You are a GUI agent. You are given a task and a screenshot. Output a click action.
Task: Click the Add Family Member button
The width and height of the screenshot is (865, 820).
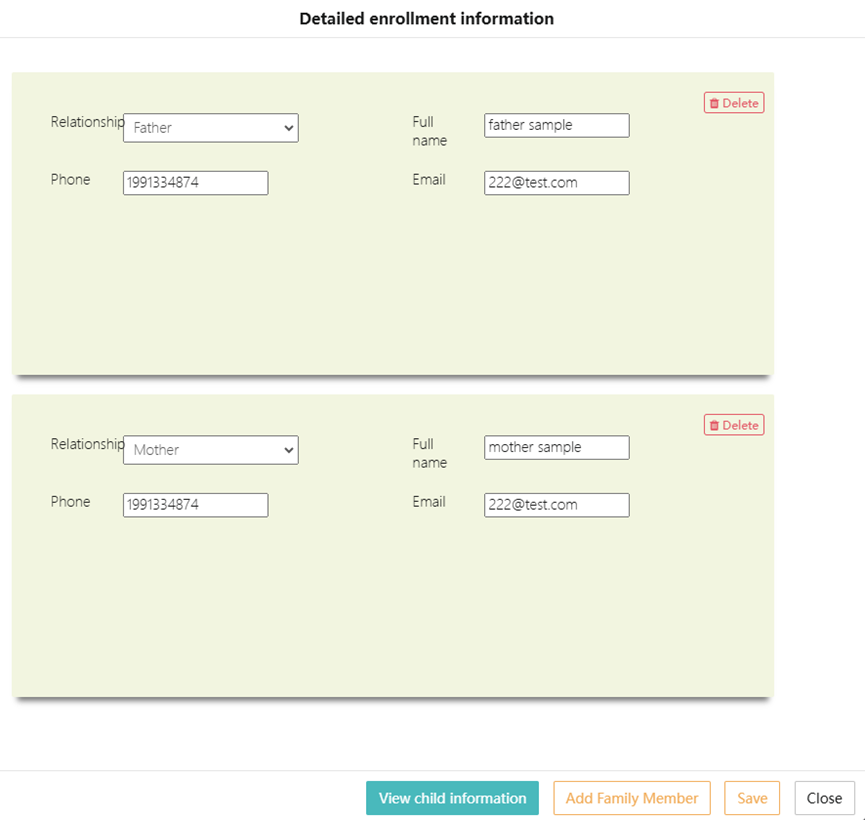[x=631, y=798]
